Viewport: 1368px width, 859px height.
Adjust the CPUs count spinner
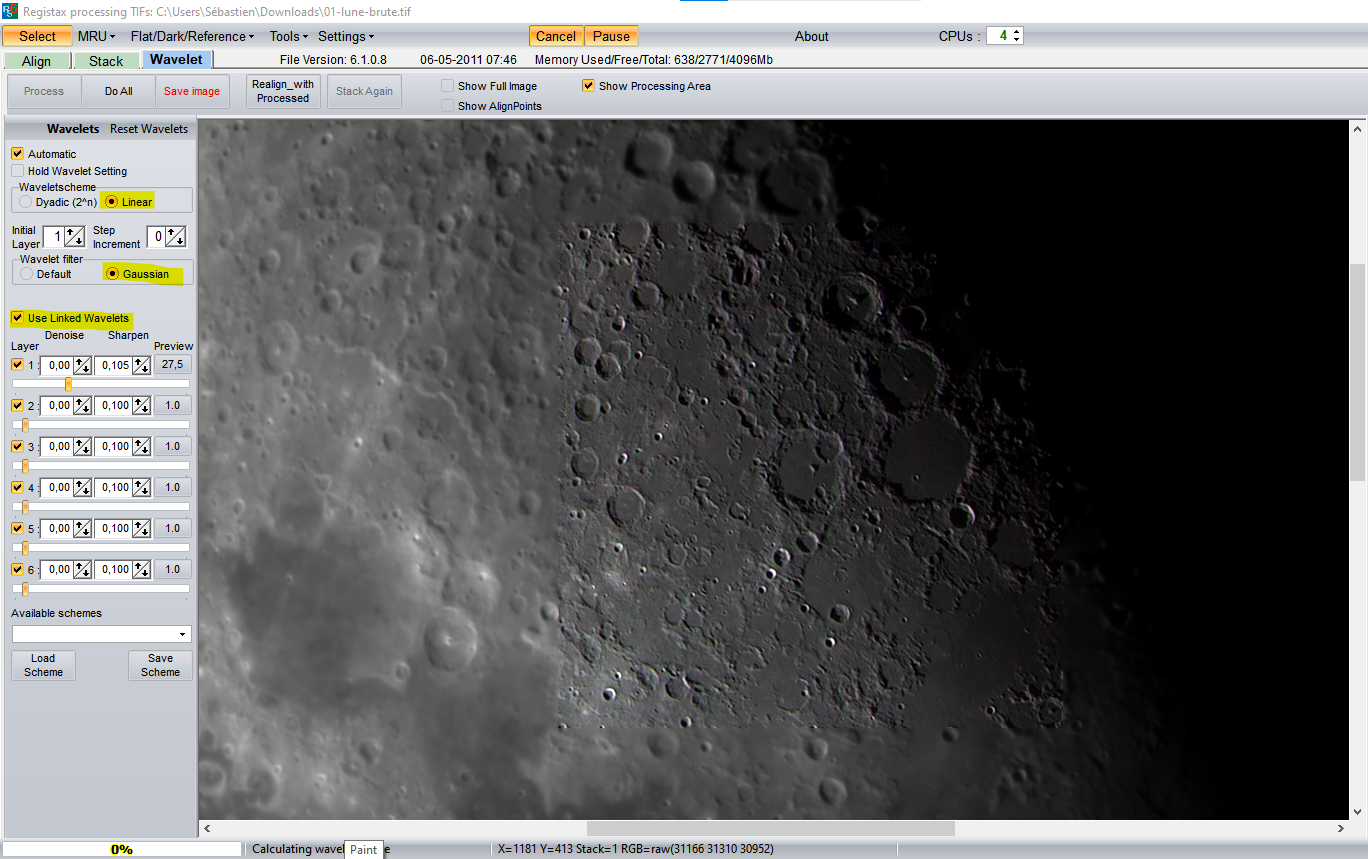(1016, 36)
